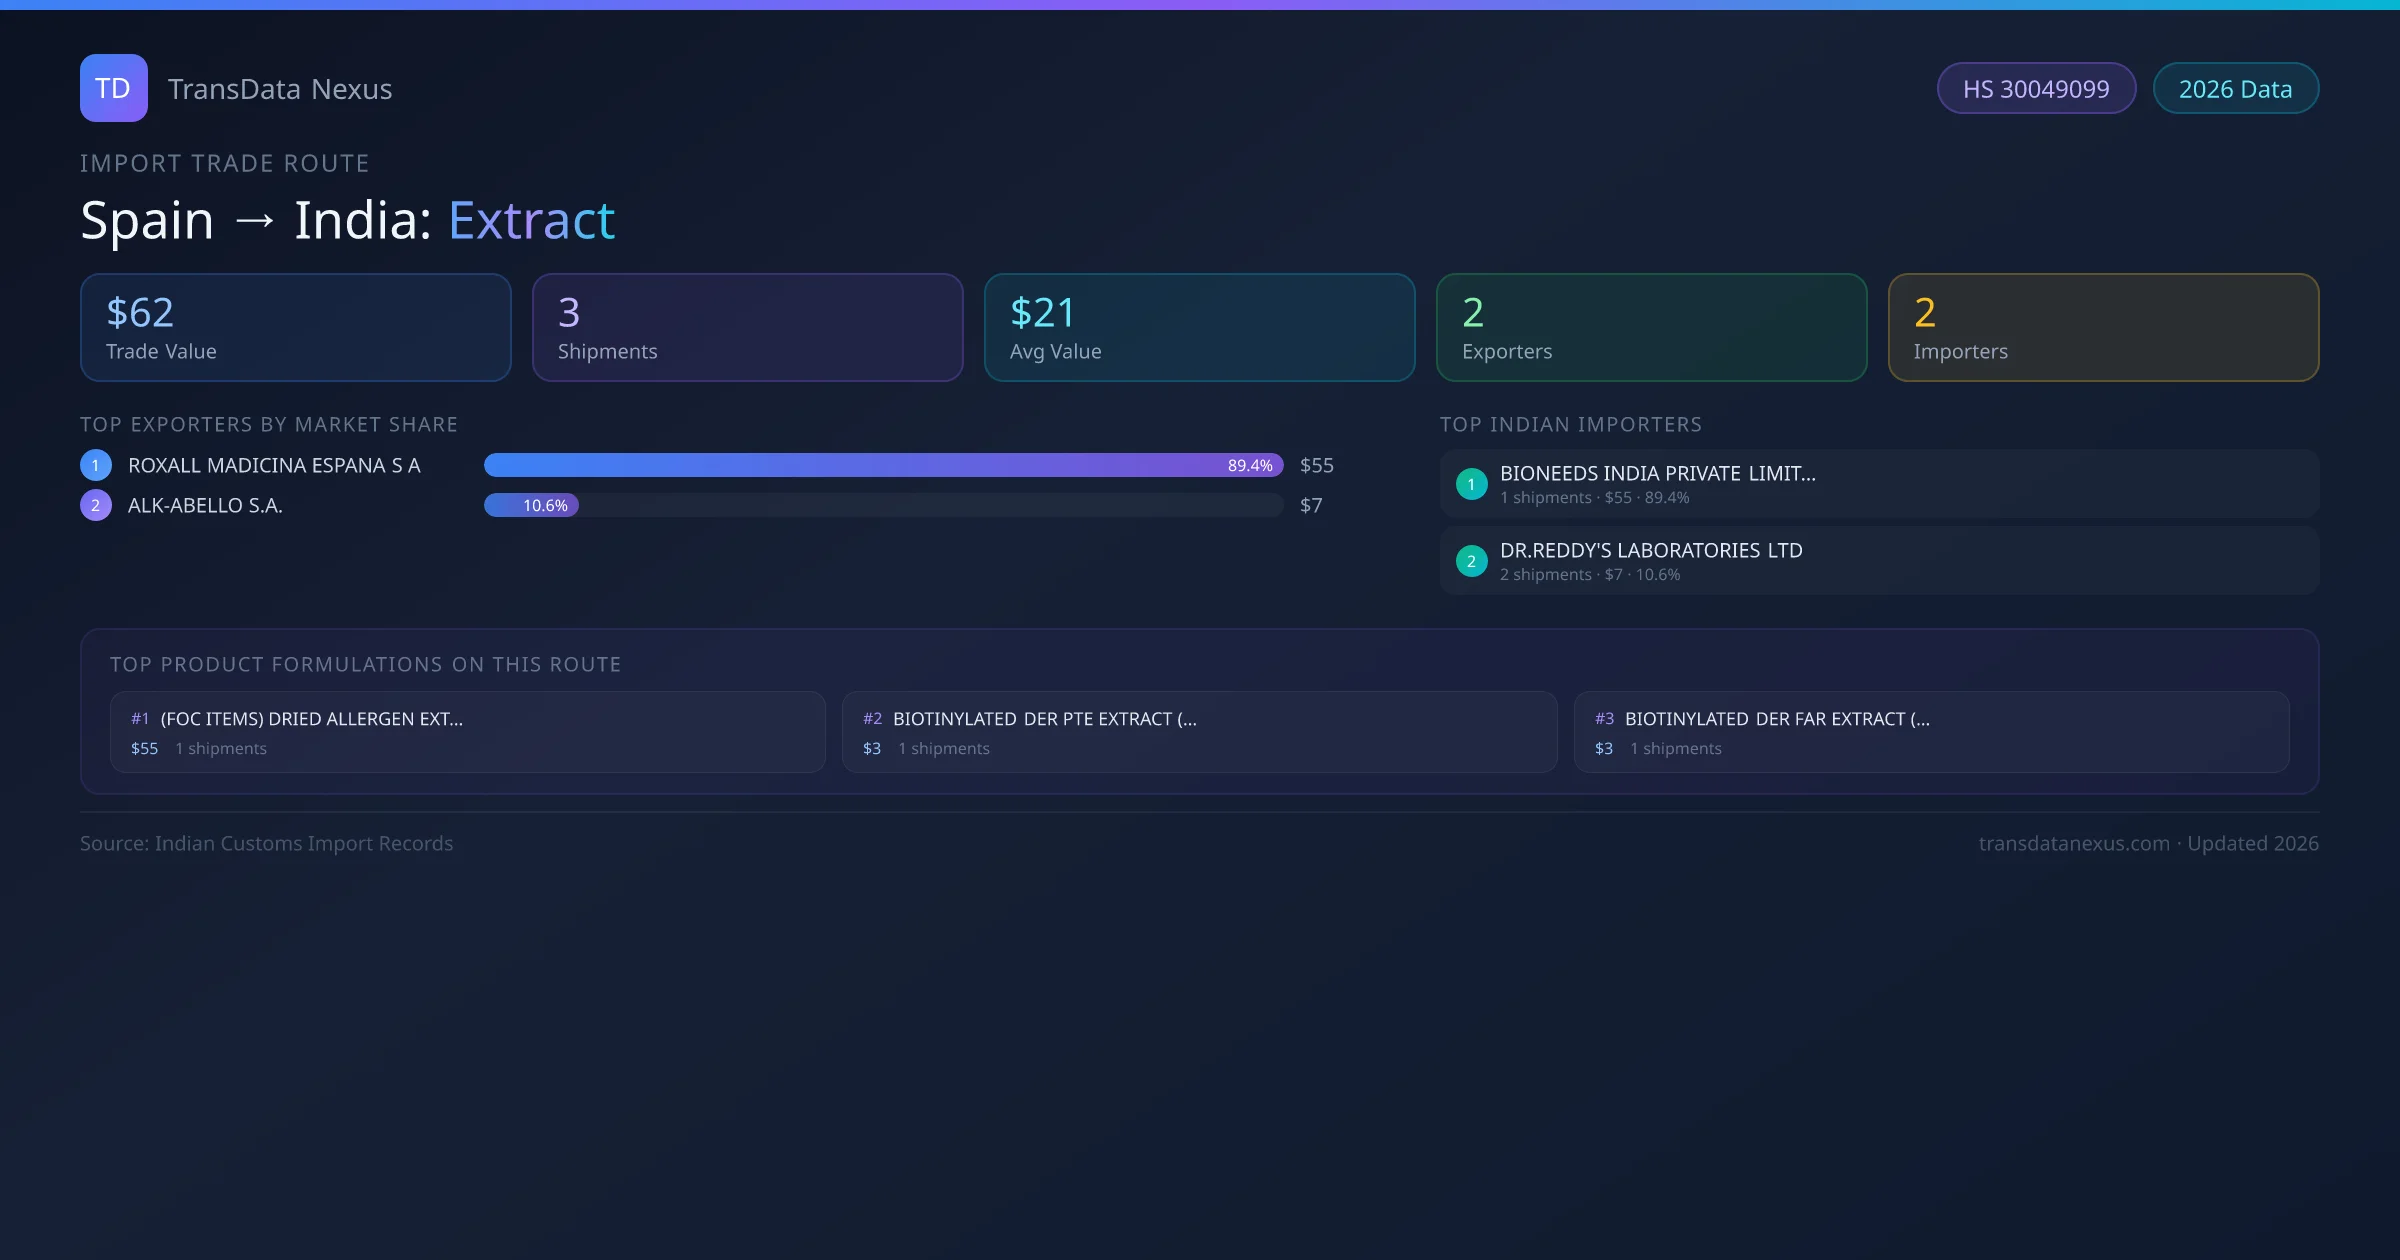Click rank 2 badge beside ALK-ABELLO
This screenshot has width=2400, height=1260.
click(x=96, y=505)
